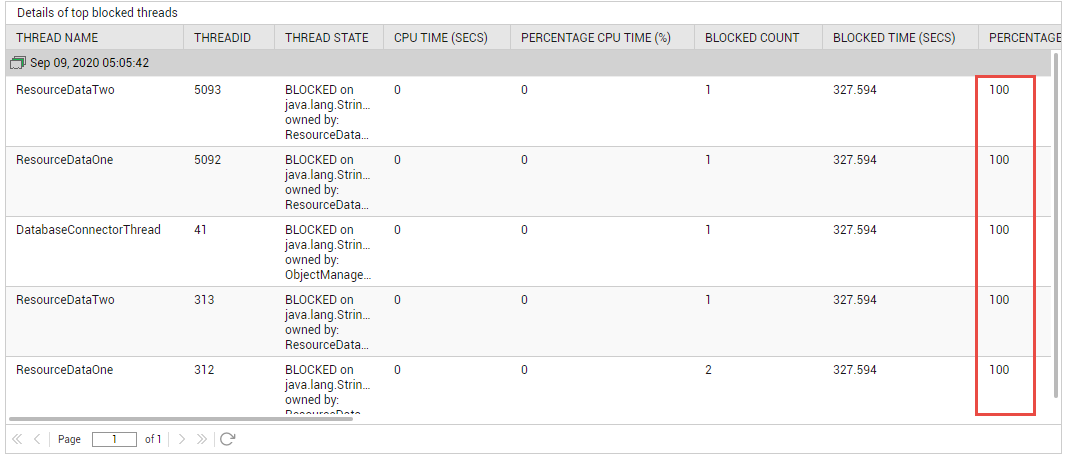Refresh the blocked threads table
Screen dimensions: 1065x459
click(x=228, y=439)
